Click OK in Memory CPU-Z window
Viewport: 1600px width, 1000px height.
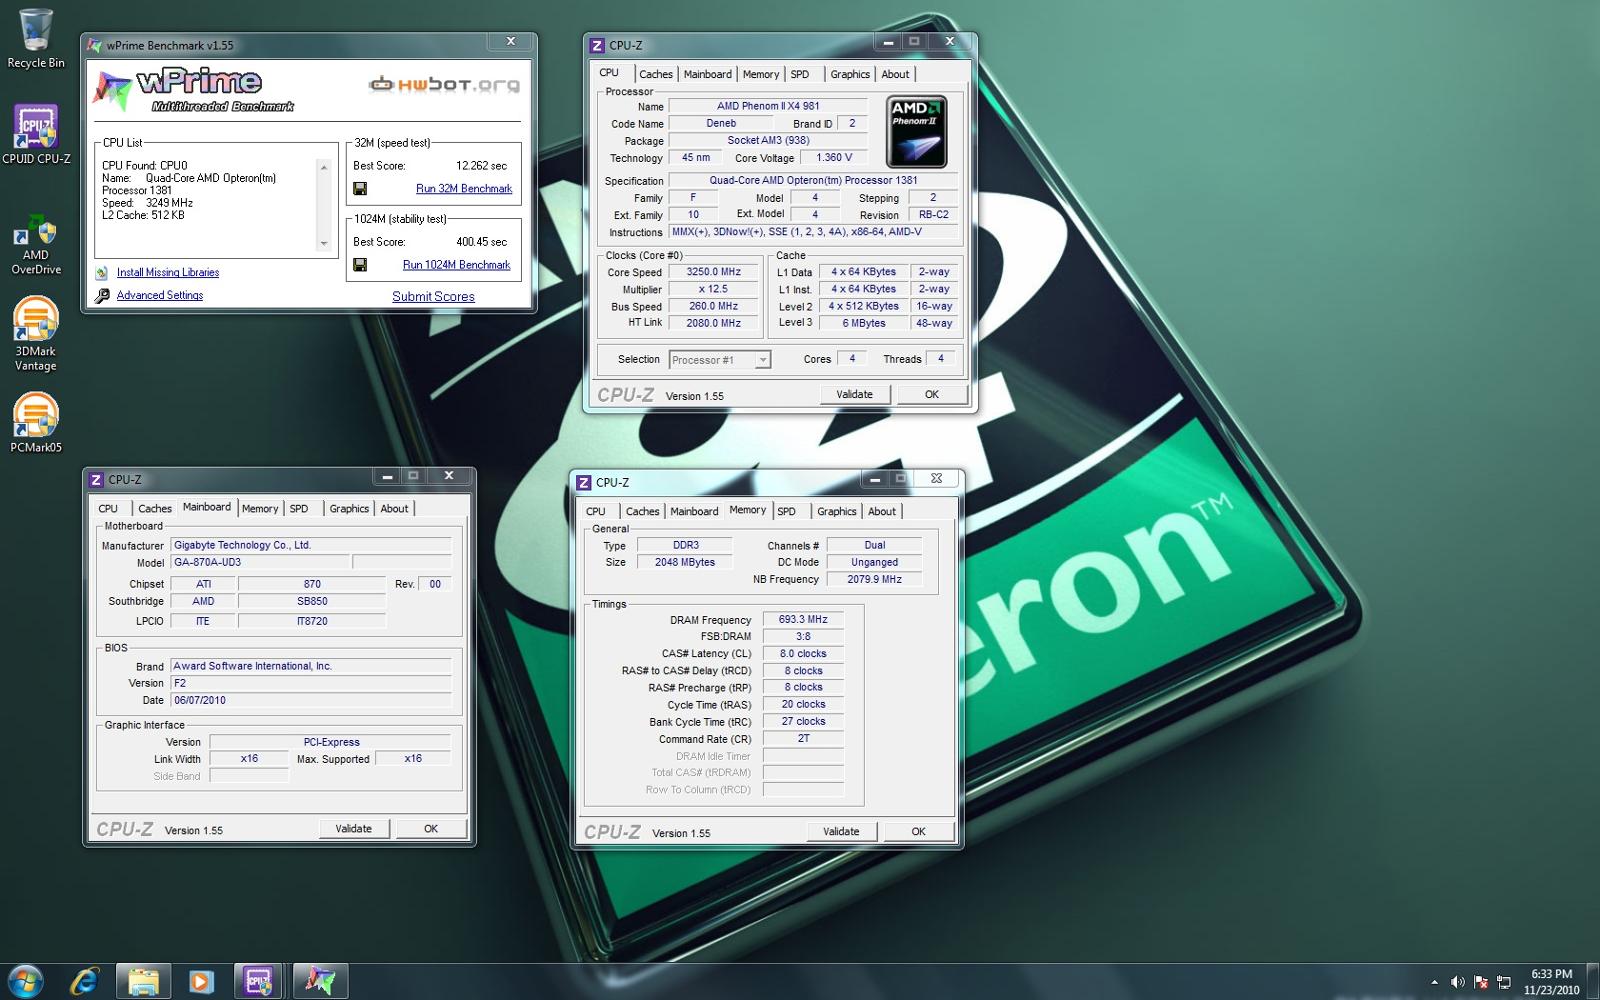click(x=919, y=831)
